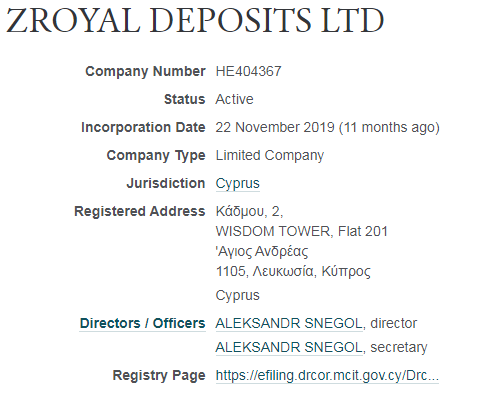Open the efiling.drcor.mcit.gov.cy registry page link
The height and width of the screenshot is (398, 503).
(327, 376)
